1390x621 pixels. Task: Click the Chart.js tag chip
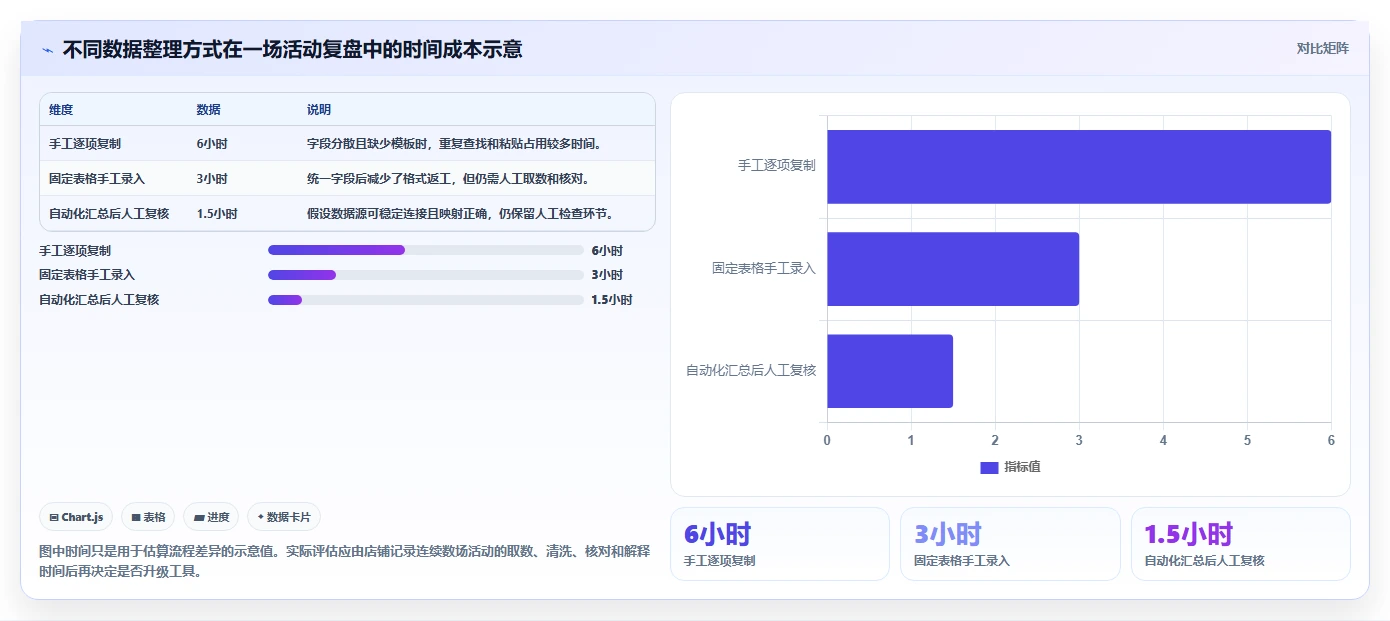tap(77, 517)
